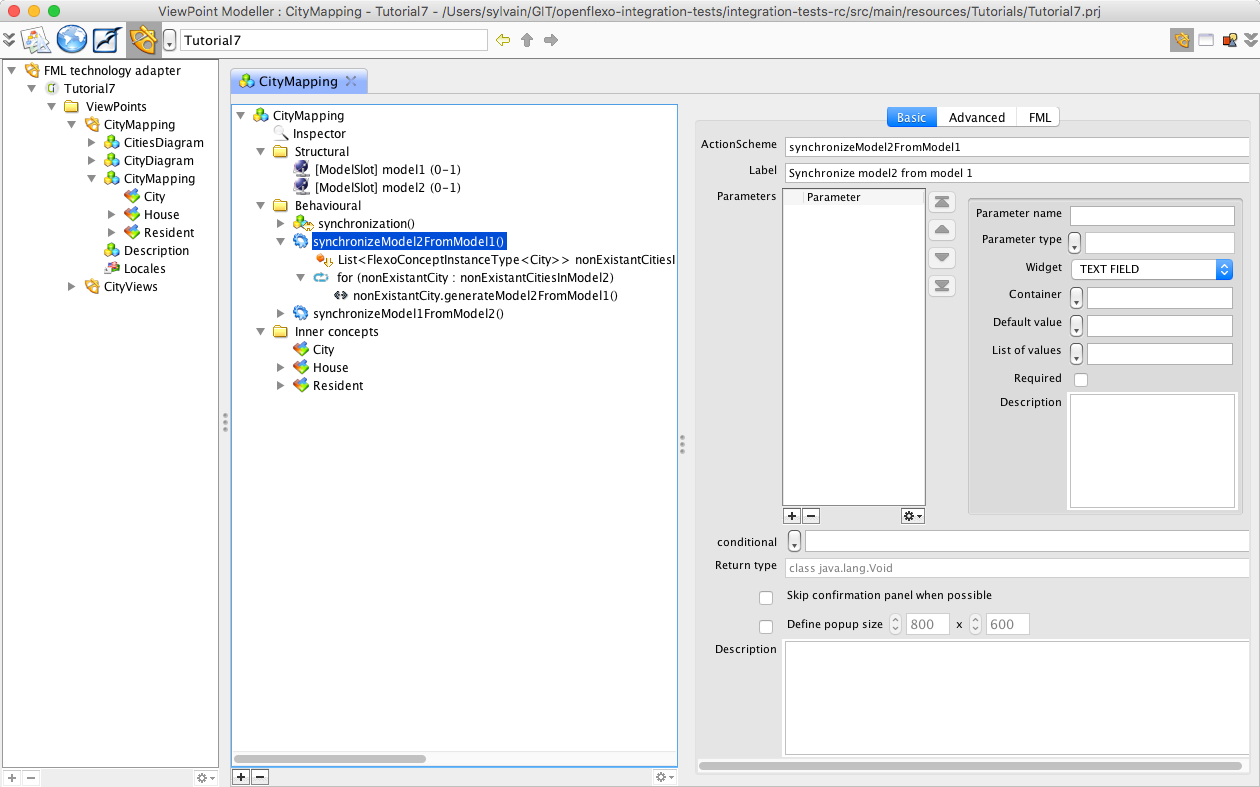Click the ViewPoint perspective icon at toolbar right
1260x787 pixels.
1182,40
